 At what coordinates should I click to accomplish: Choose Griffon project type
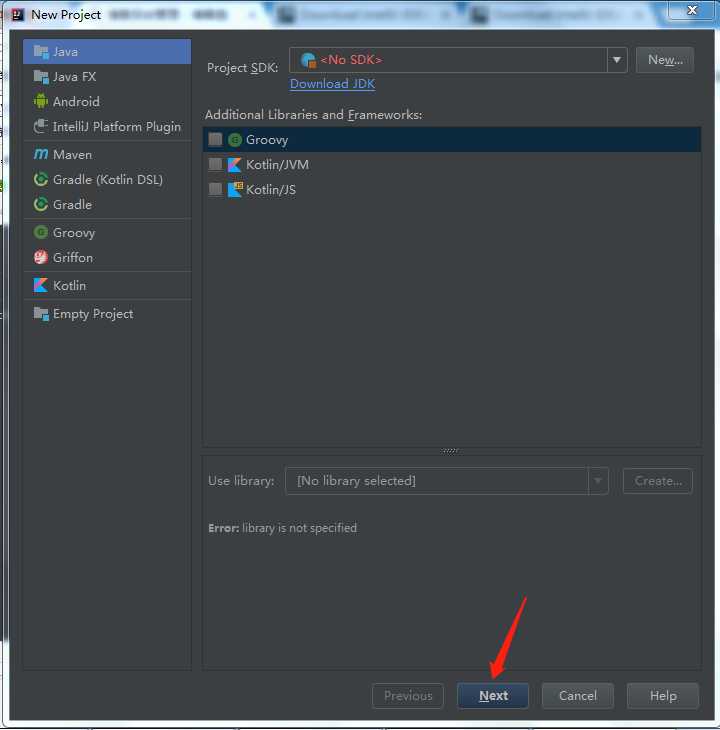[107, 257]
